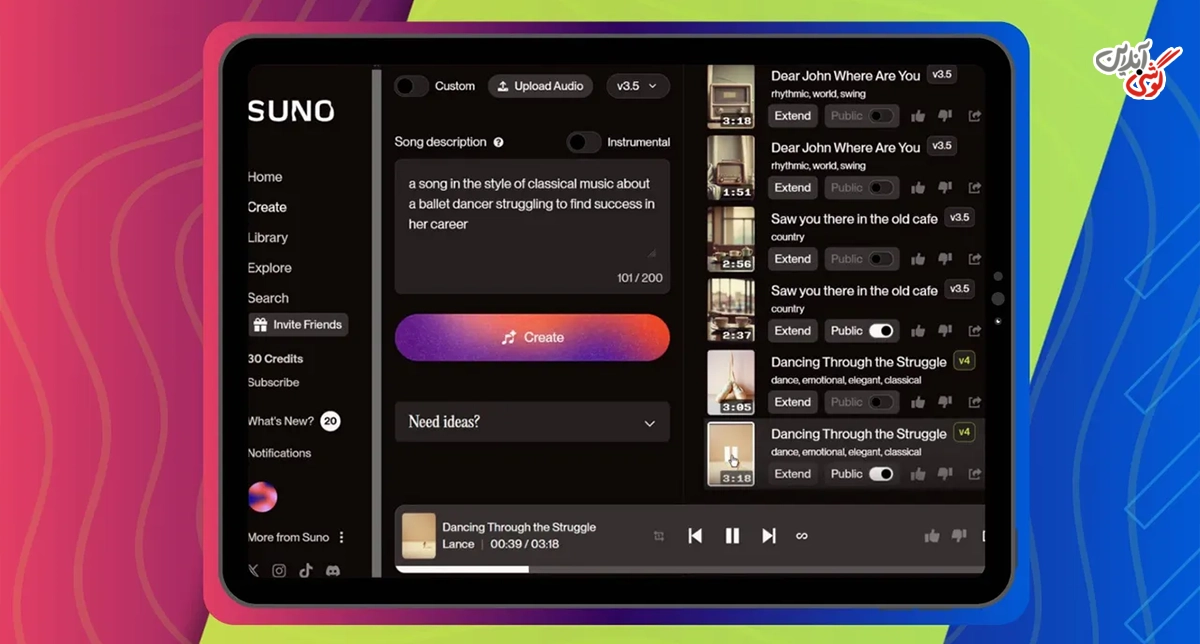Toggle Public on Dear John 1:51 track
This screenshot has height=644, width=1200.
881,188
